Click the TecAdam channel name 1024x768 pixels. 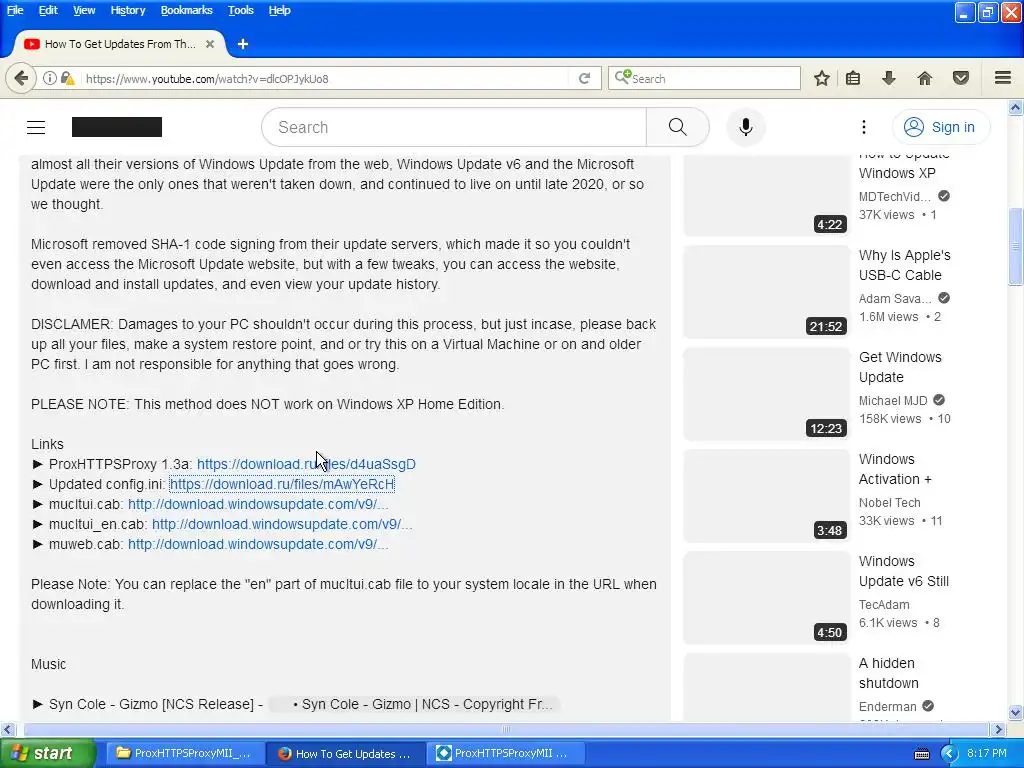pyautogui.click(x=884, y=604)
